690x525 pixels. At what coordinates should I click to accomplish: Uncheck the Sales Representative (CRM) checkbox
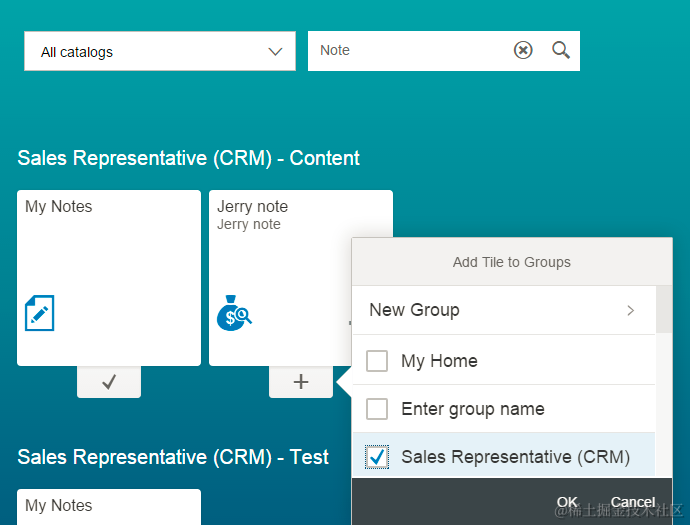coord(377,457)
